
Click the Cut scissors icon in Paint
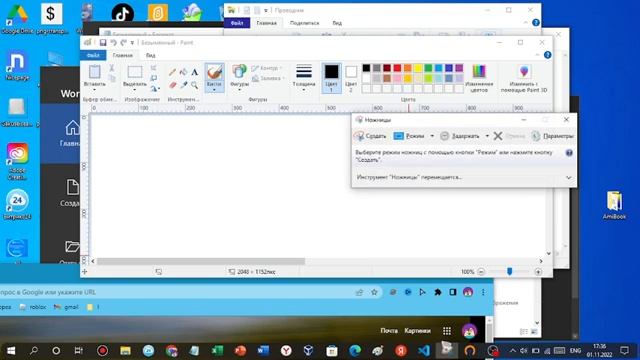tap(111, 68)
